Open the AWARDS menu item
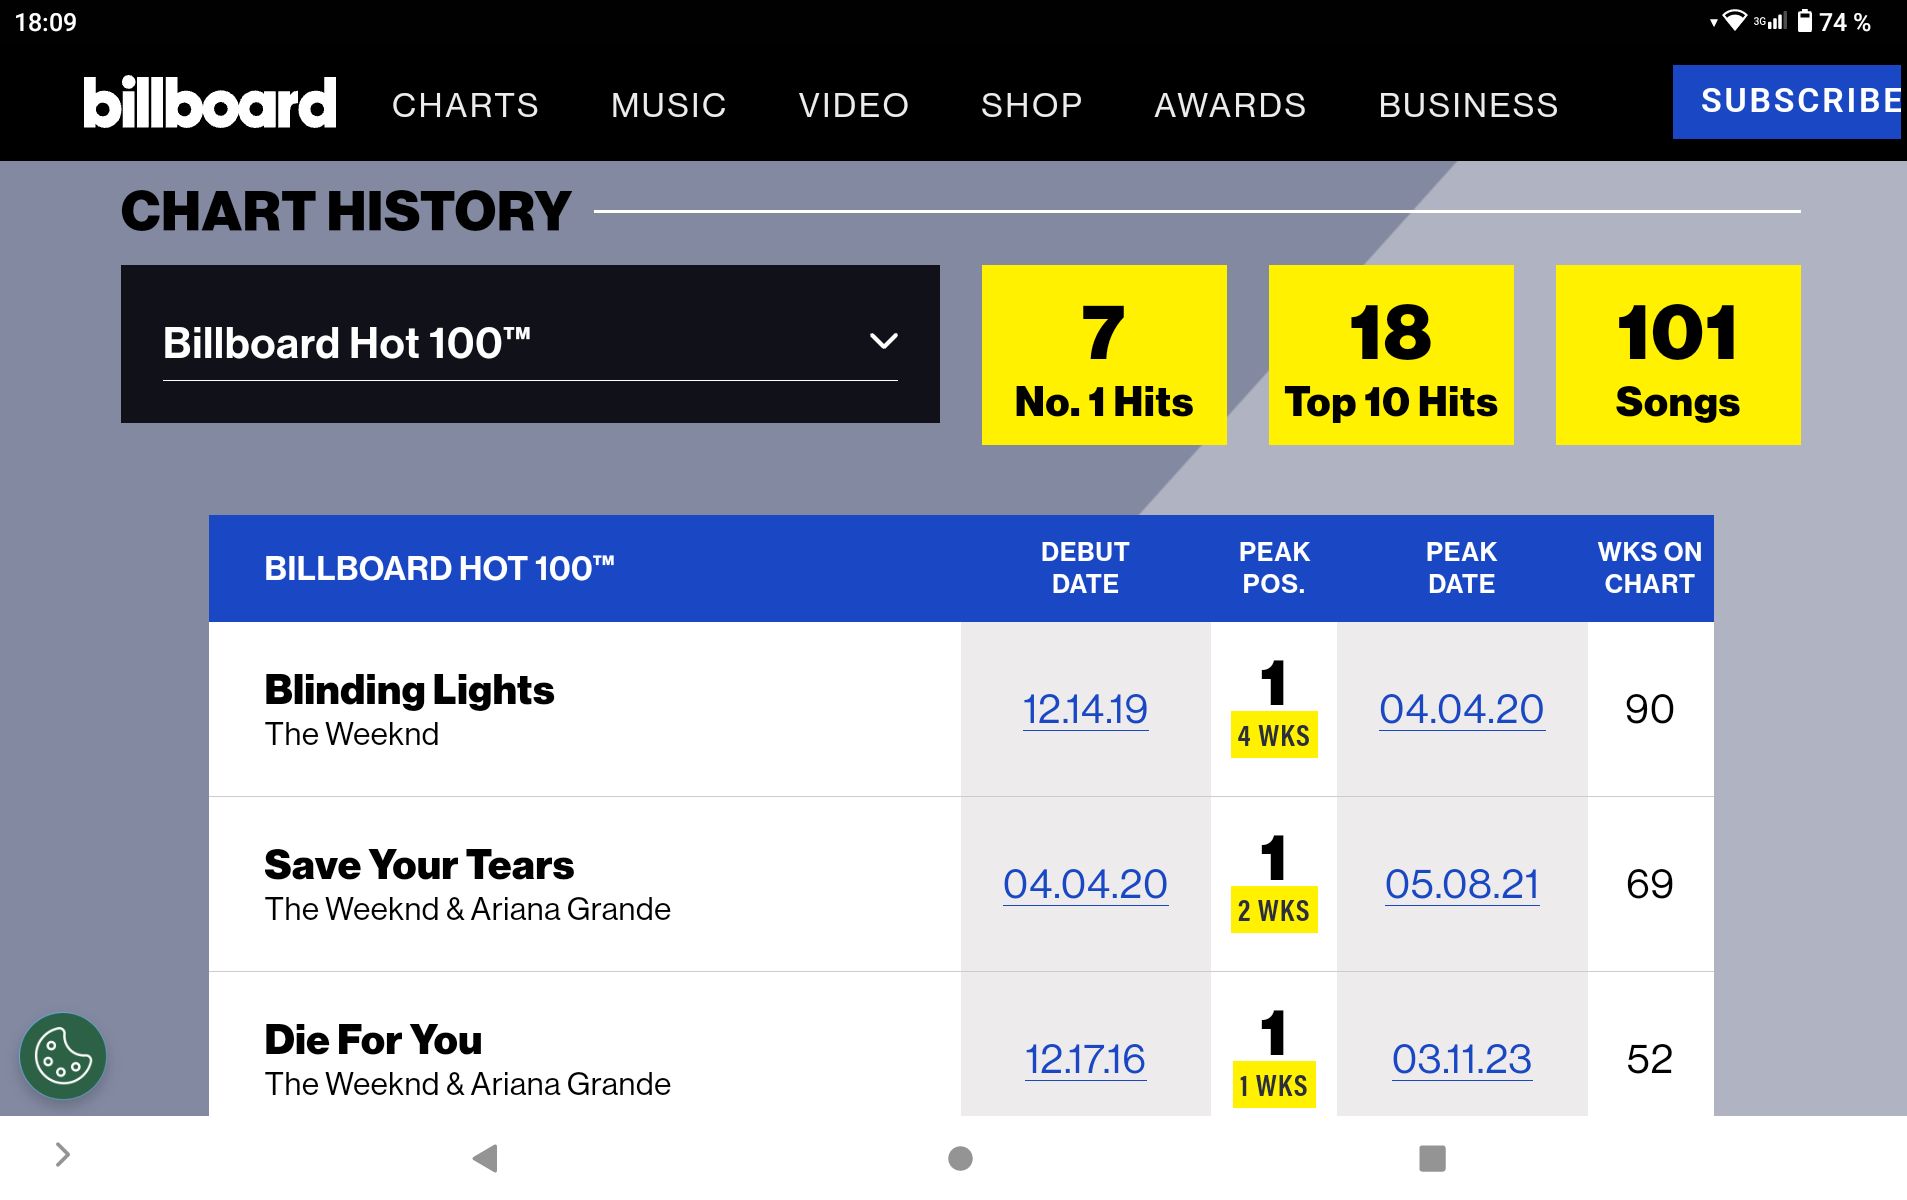 (1230, 105)
